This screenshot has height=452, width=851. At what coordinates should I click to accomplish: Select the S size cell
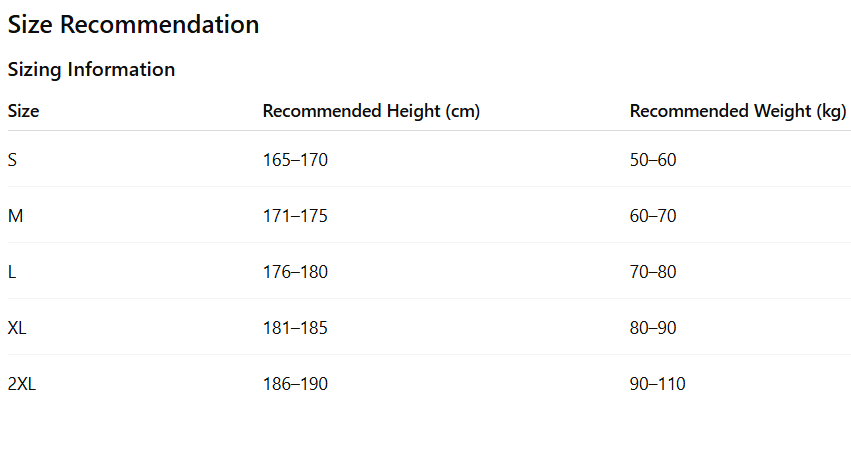click(x=12, y=160)
